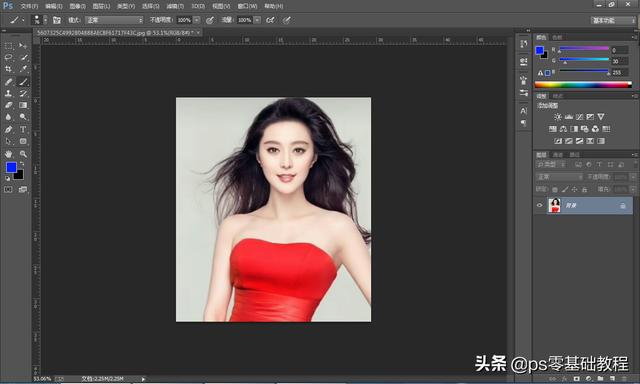
Task: Select the Quick Selection tool
Action: point(23,58)
